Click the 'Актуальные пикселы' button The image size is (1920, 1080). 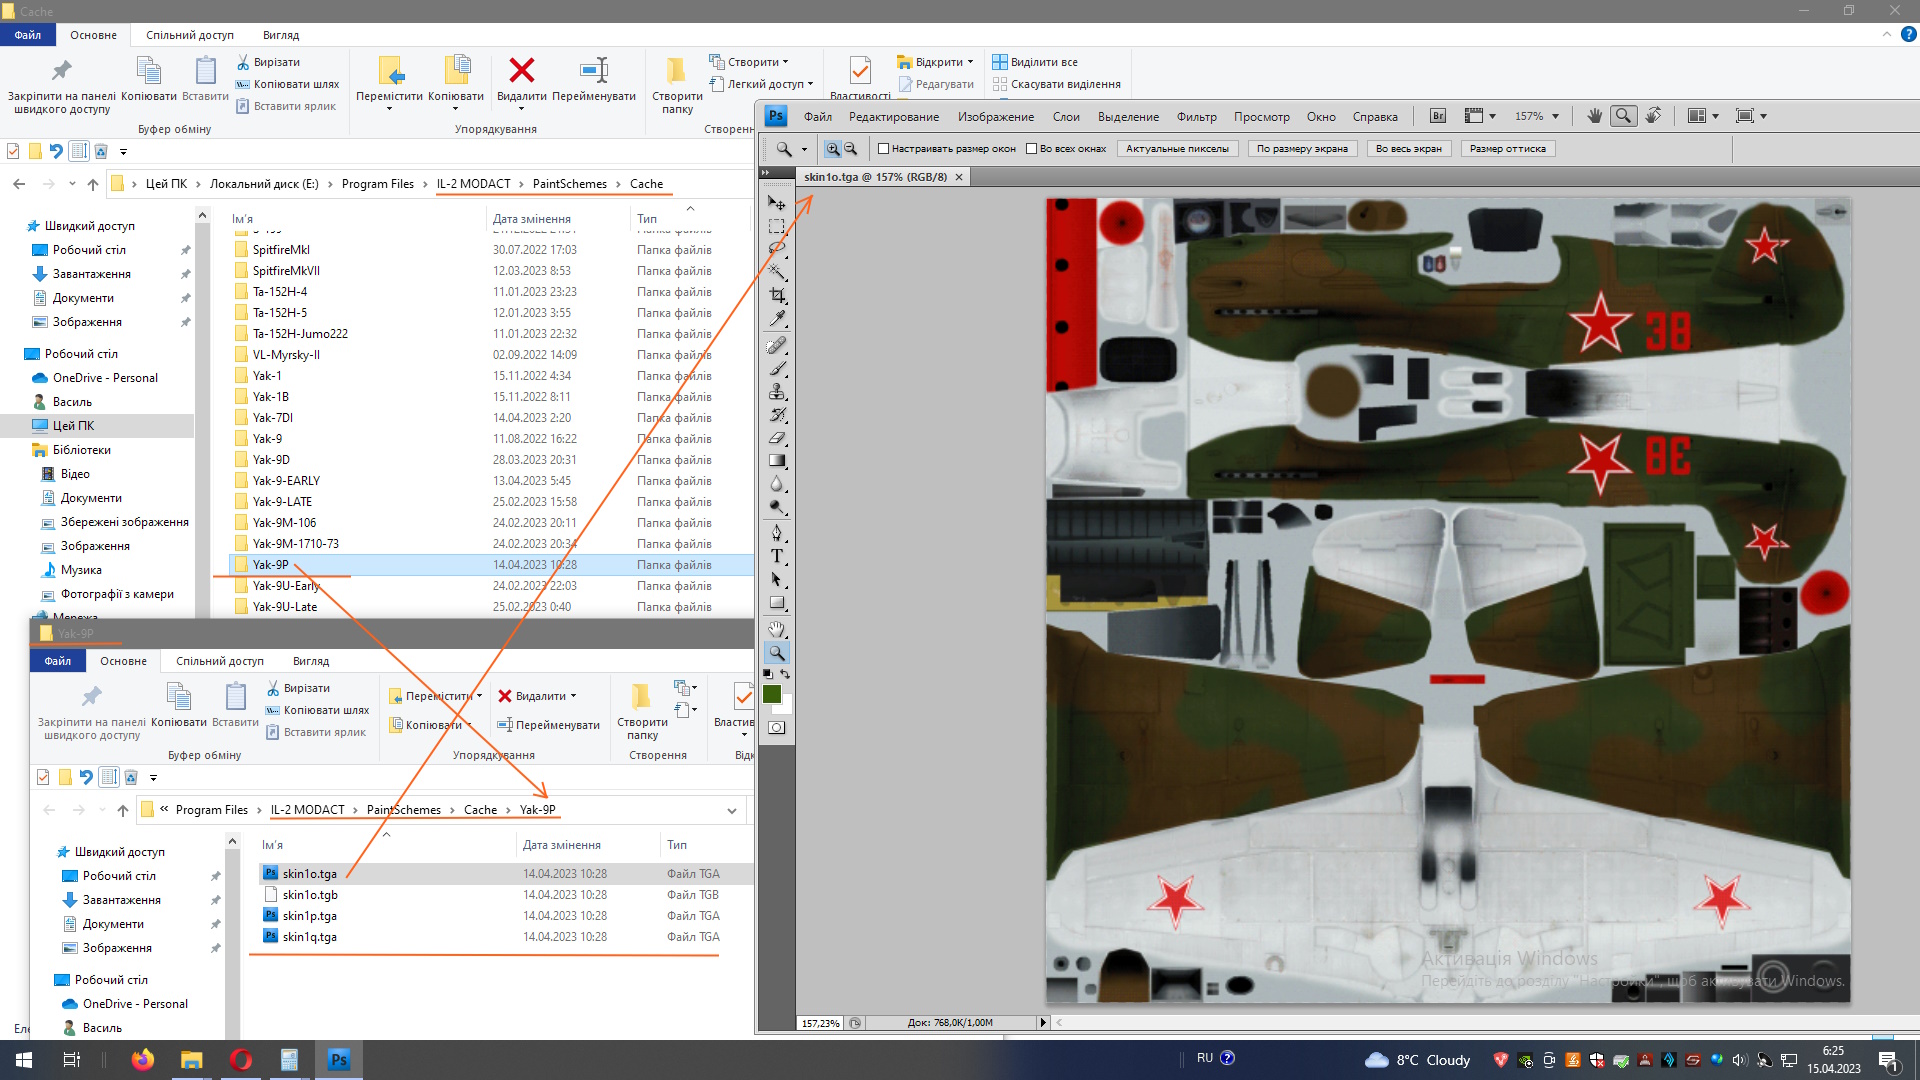click(1177, 149)
